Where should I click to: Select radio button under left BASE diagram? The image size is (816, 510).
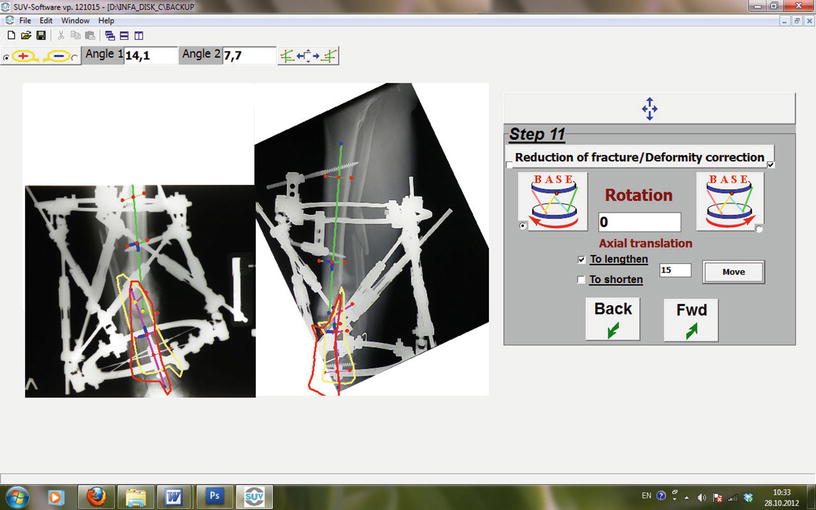(x=525, y=227)
